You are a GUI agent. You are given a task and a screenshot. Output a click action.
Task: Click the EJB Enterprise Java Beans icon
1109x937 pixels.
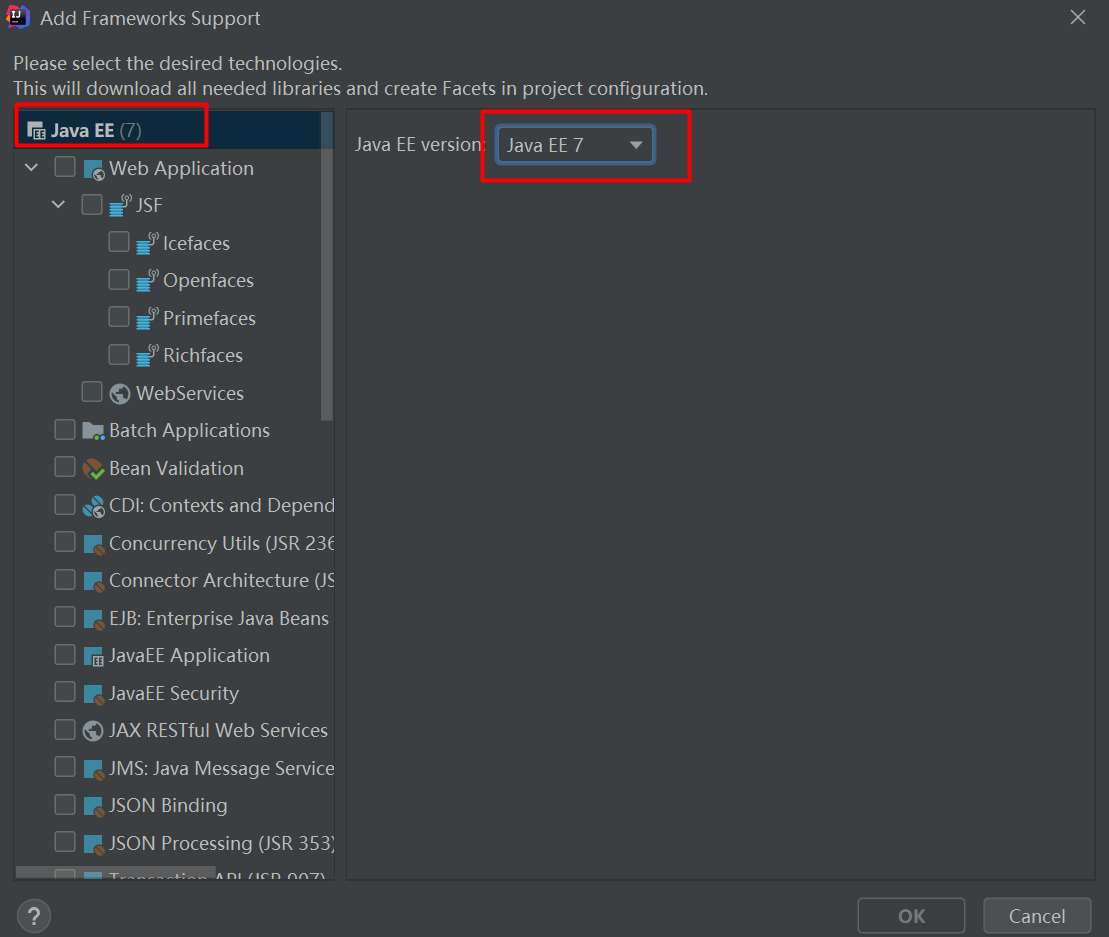click(x=94, y=619)
